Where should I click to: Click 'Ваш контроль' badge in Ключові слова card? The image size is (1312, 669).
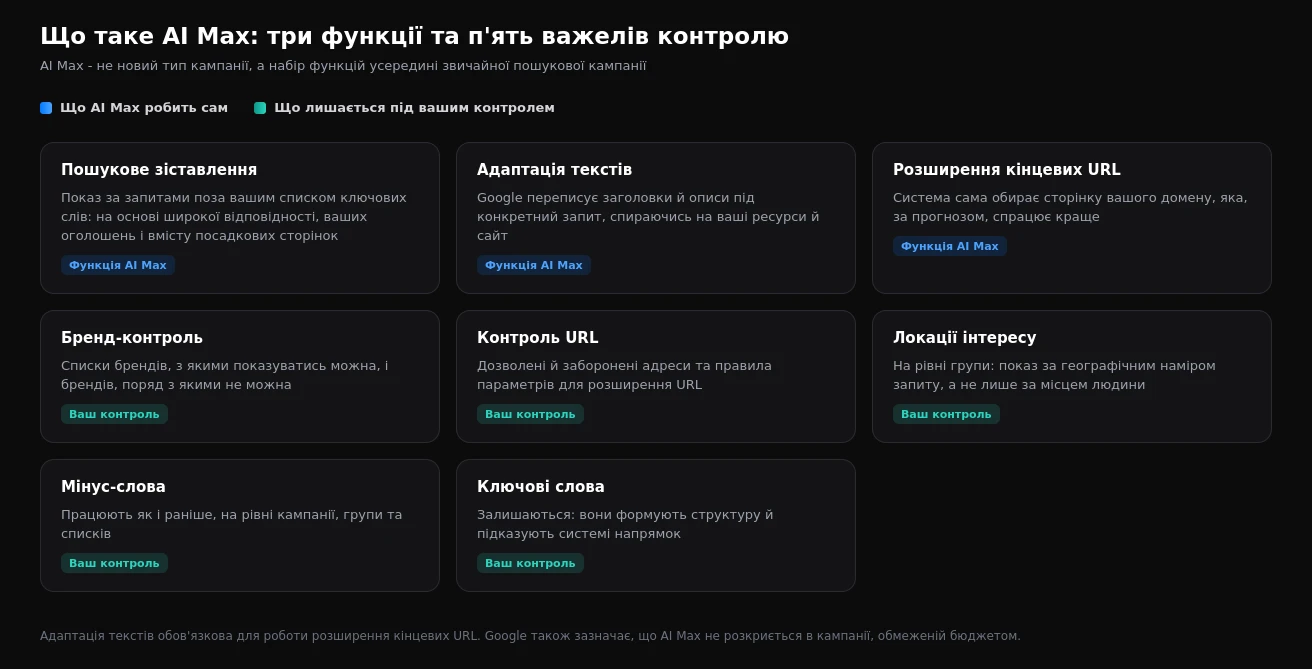click(530, 563)
